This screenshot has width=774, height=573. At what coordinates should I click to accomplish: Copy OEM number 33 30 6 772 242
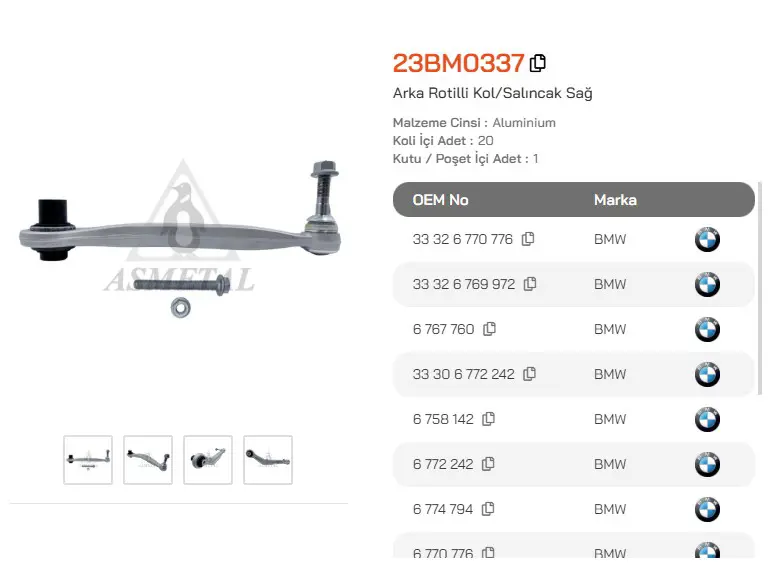(529, 374)
